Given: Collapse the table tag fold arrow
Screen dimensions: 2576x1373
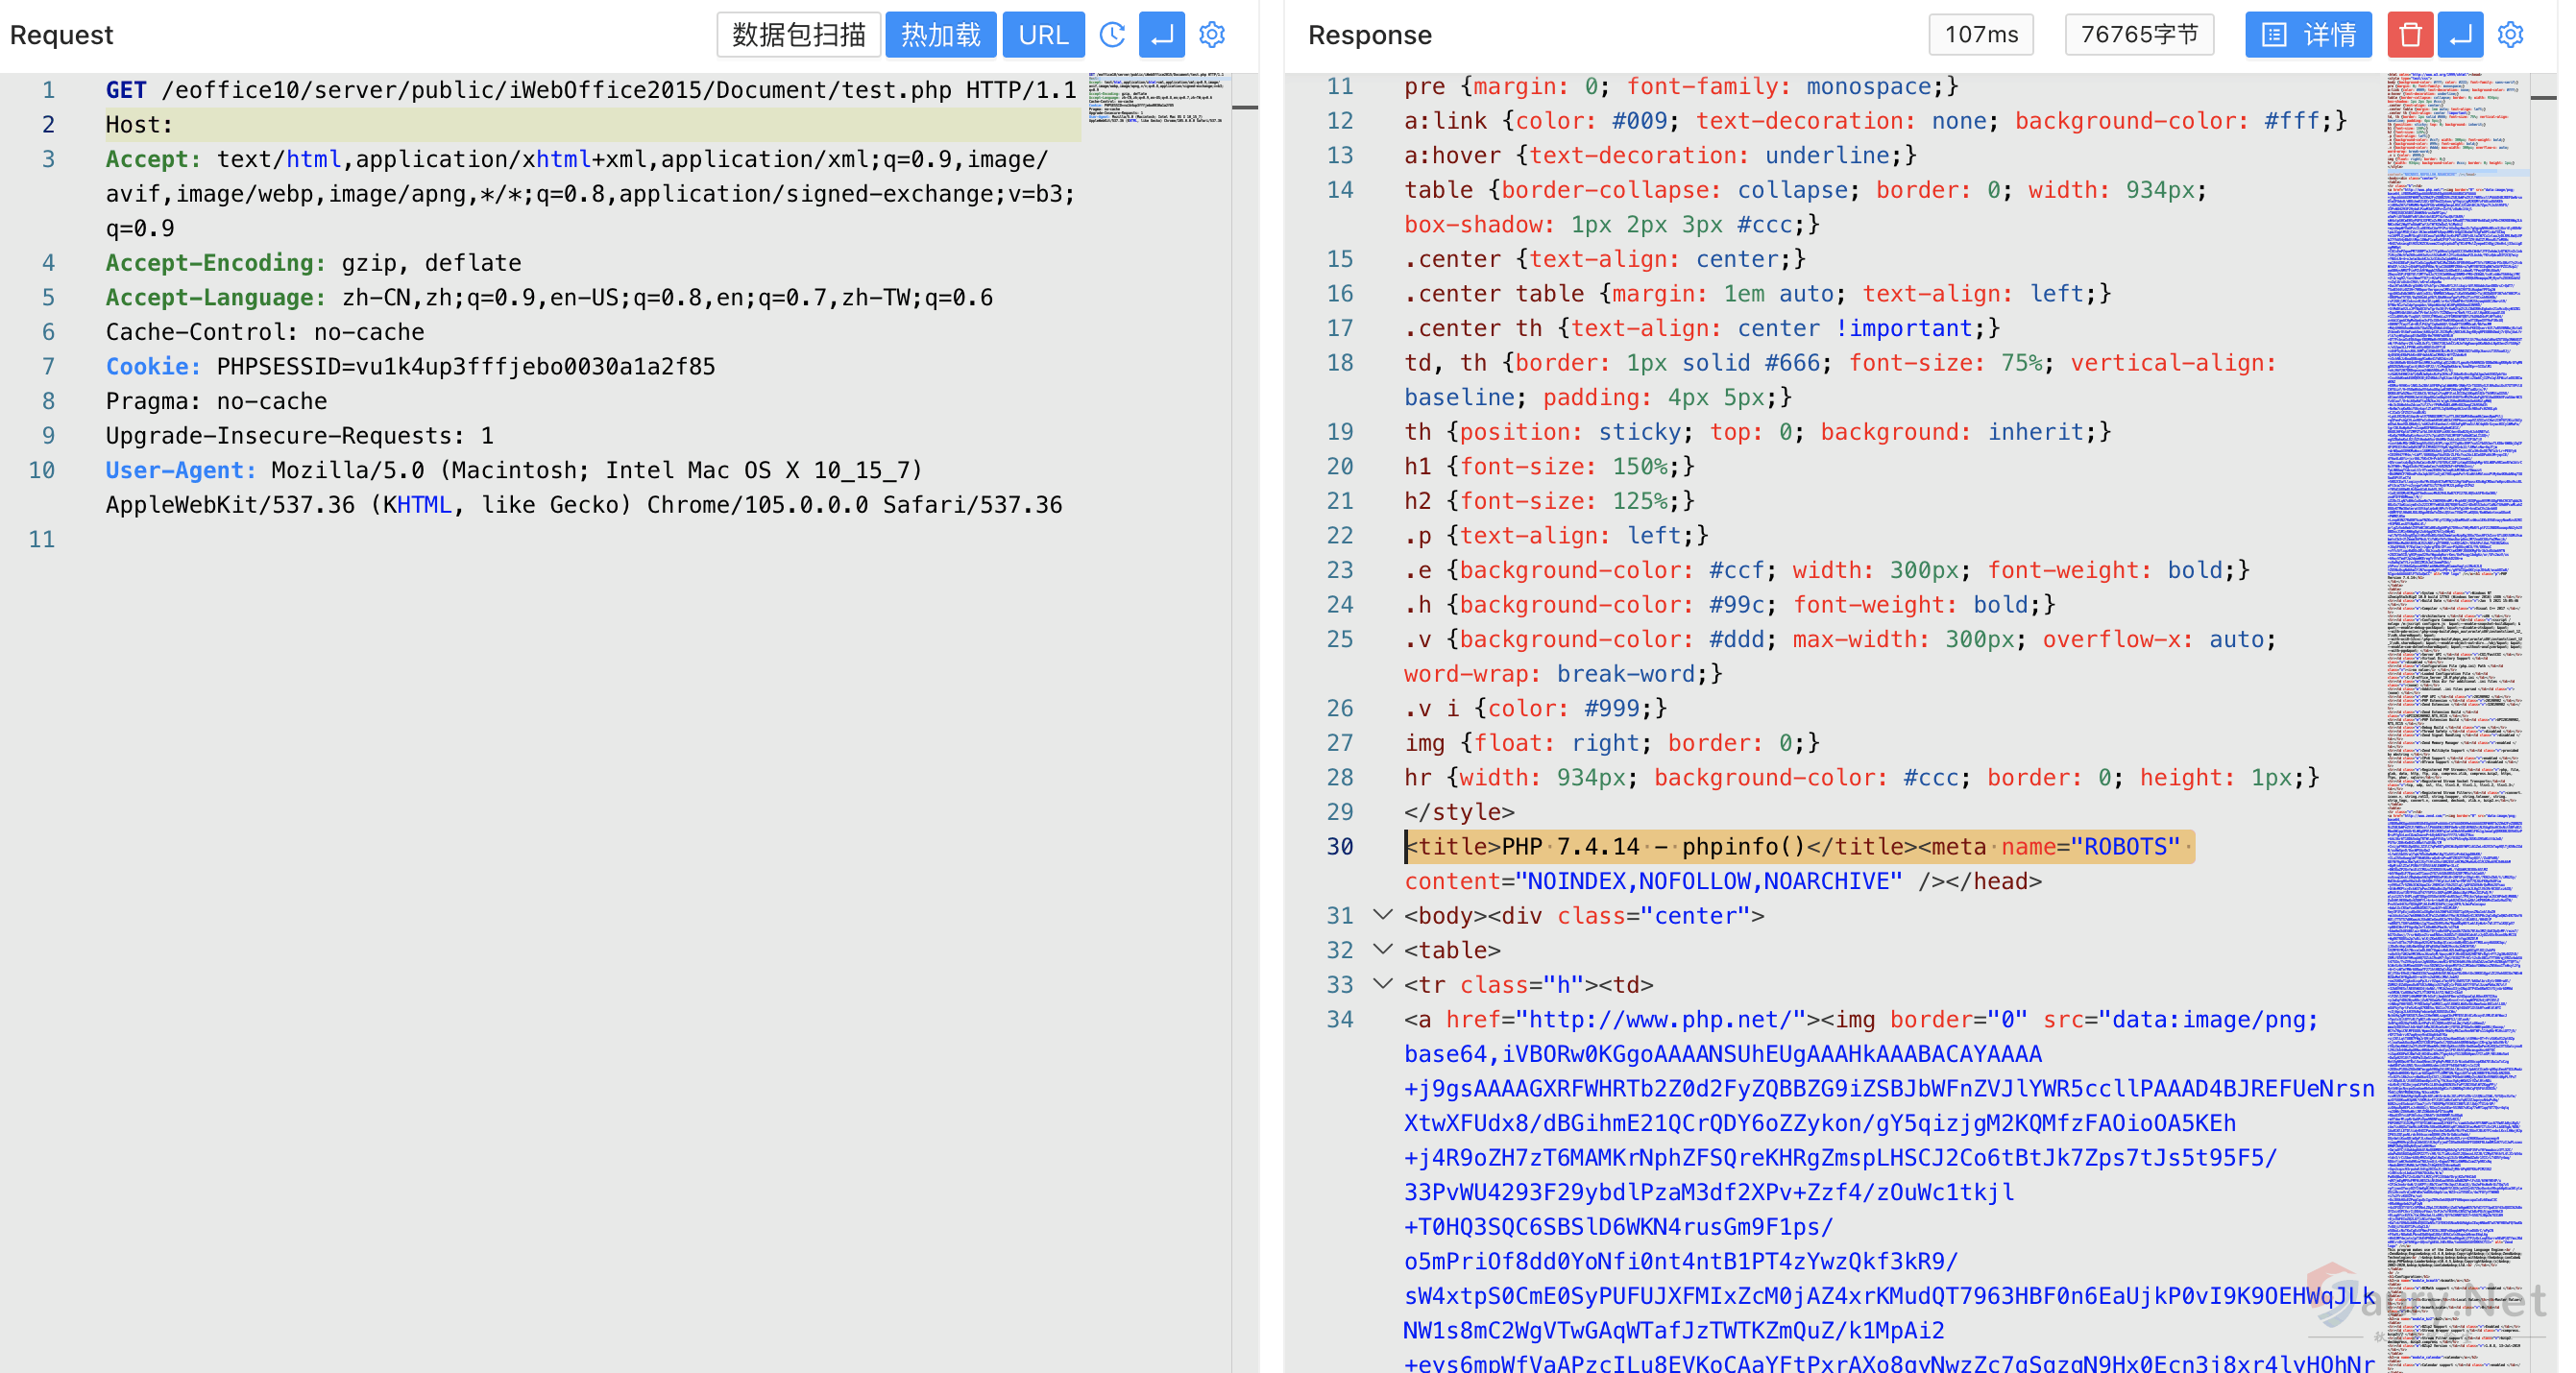Looking at the screenshot, I should pos(1383,949).
